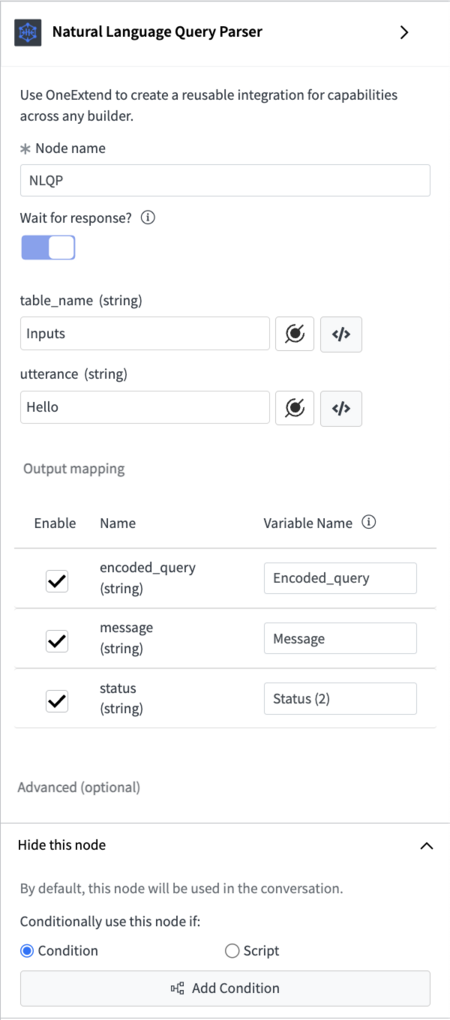The height and width of the screenshot is (1020, 450).
Task: Collapse Hide this node section chevron
Action: (427, 846)
